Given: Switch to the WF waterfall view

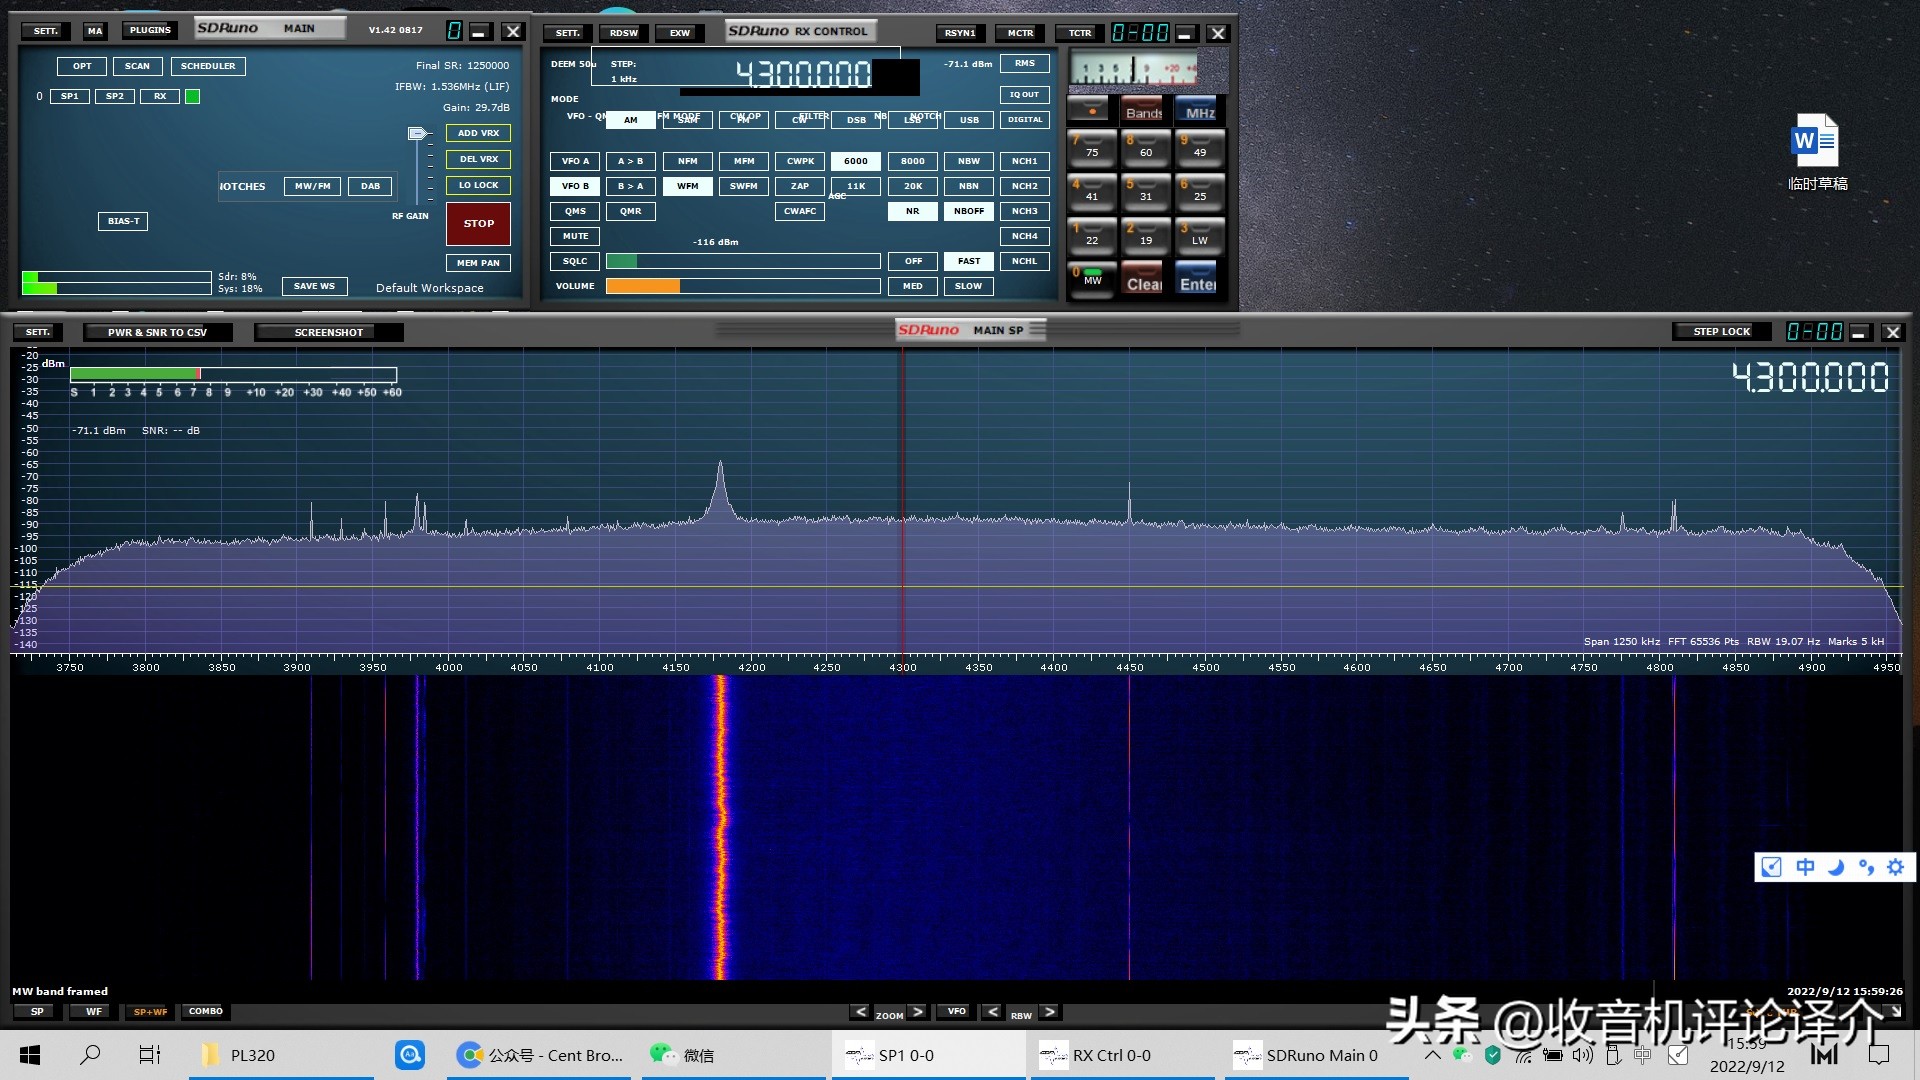Looking at the screenshot, I should pos(93,1012).
